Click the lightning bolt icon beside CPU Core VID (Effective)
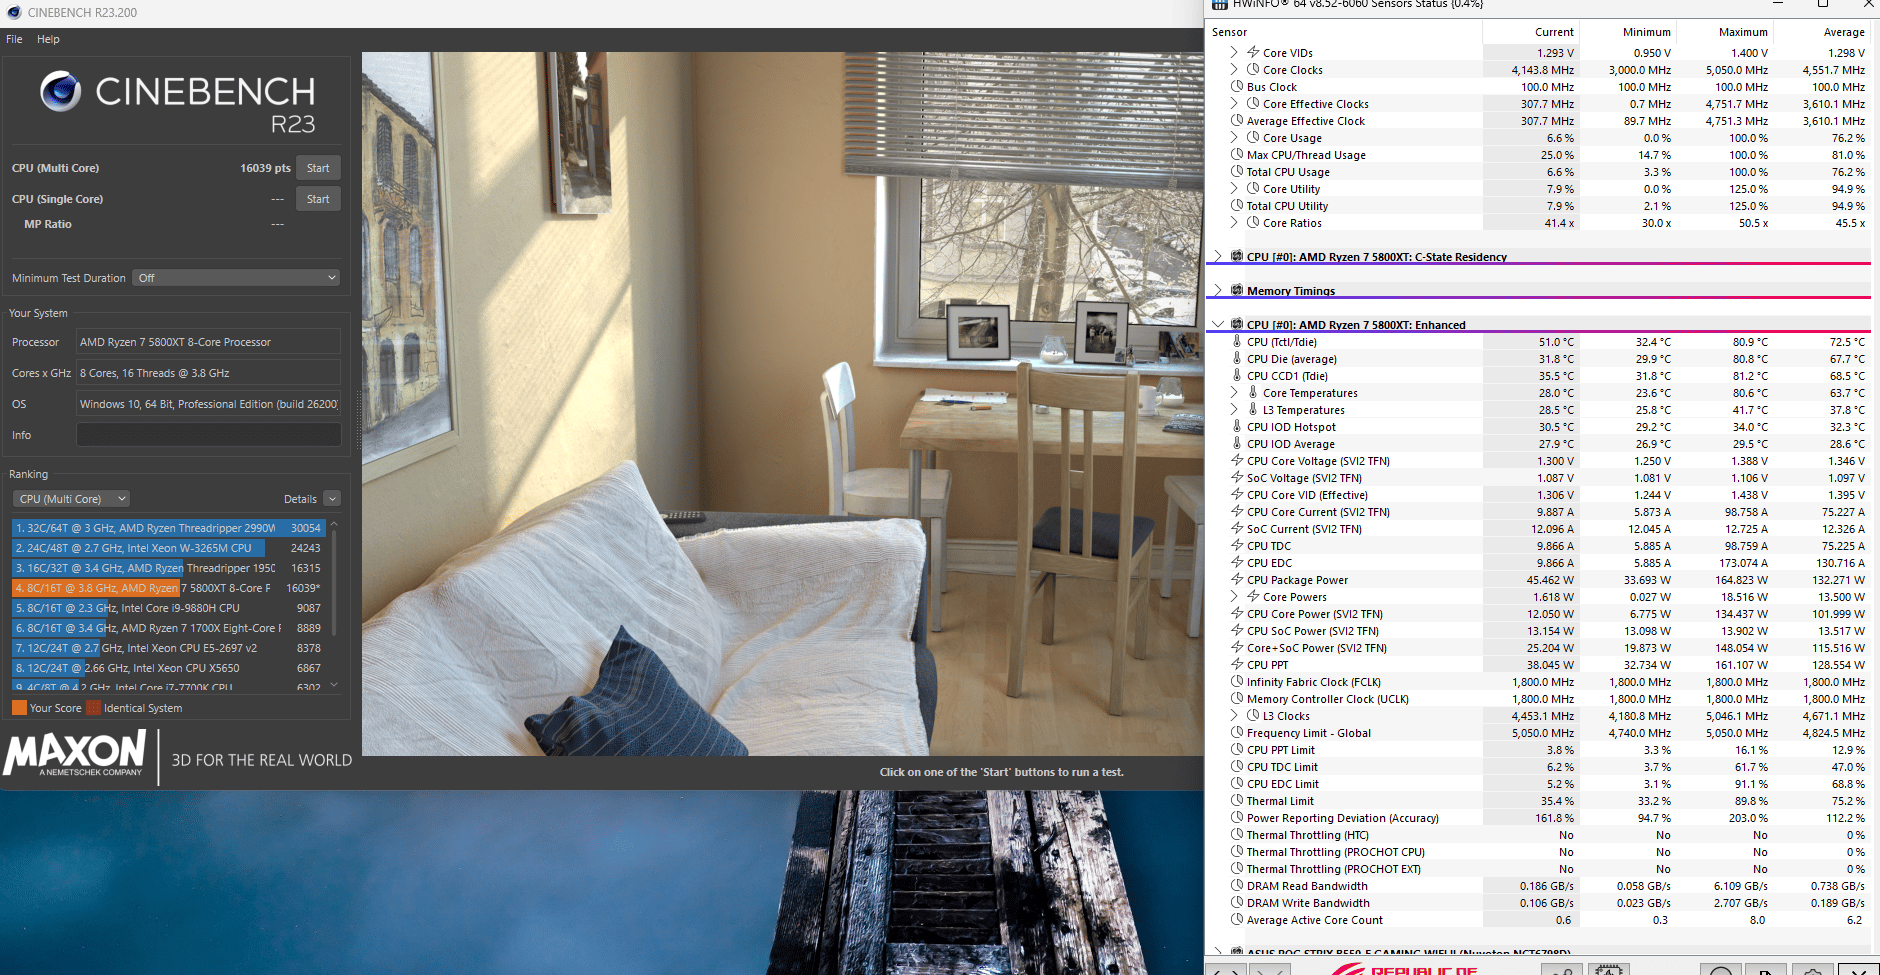 1237,495
